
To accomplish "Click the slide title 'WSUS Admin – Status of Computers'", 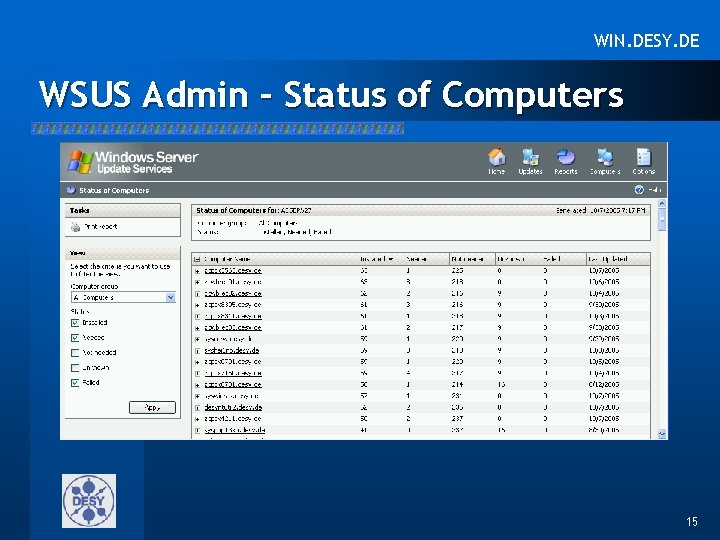I will [331, 94].
